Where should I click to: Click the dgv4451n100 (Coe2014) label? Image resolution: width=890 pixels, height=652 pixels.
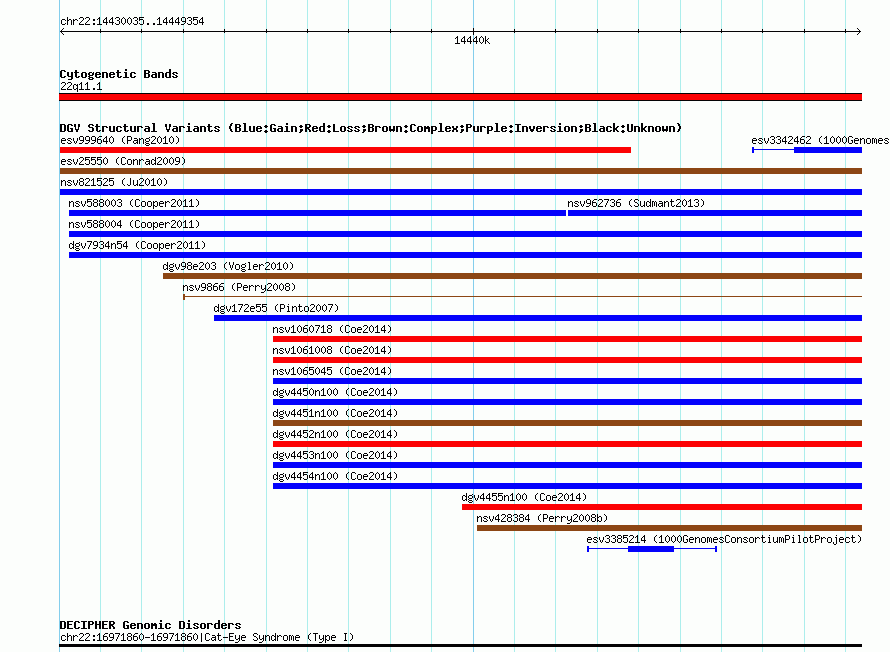pos(335,413)
